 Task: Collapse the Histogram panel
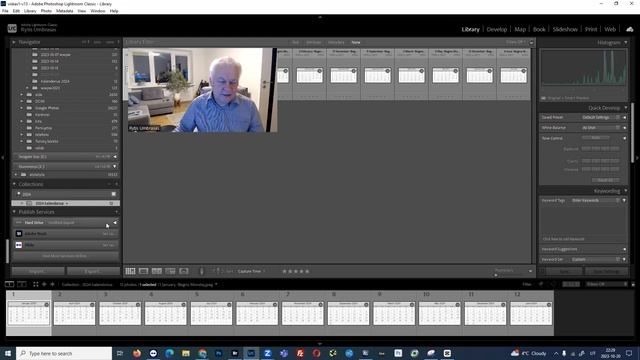point(625,42)
